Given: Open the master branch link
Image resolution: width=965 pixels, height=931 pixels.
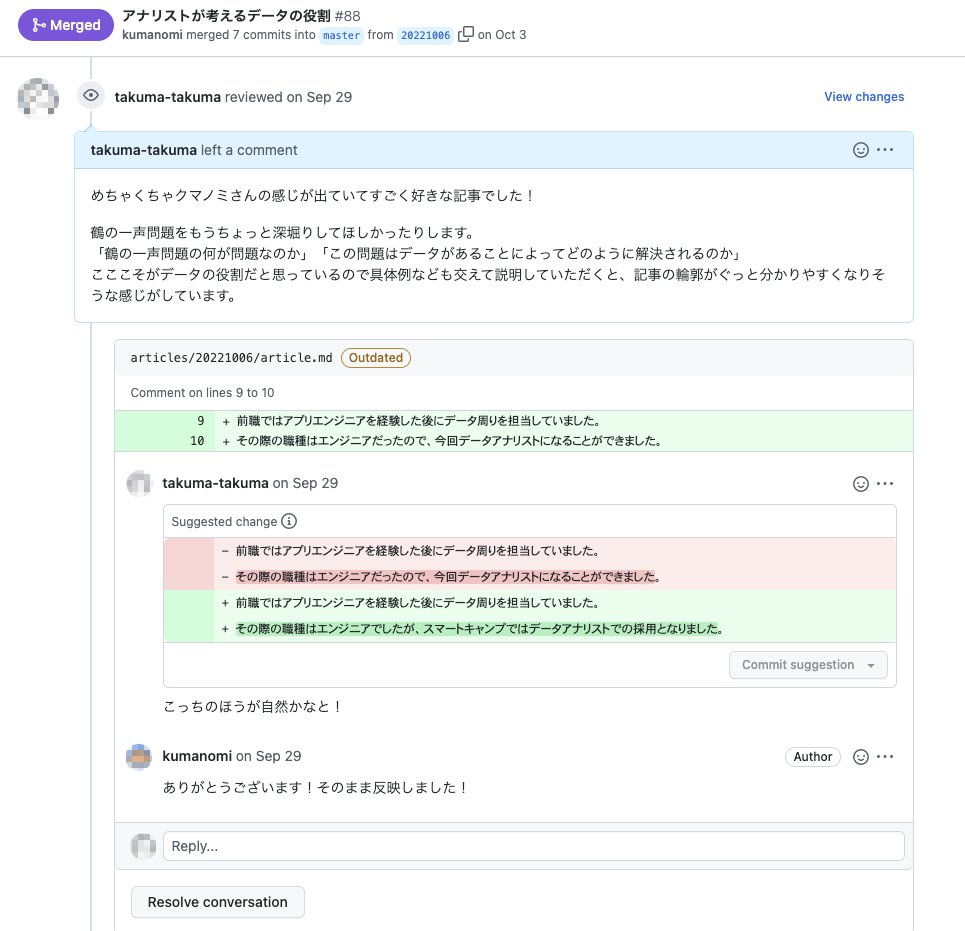Looking at the screenshot, I should tap(342, 35).
